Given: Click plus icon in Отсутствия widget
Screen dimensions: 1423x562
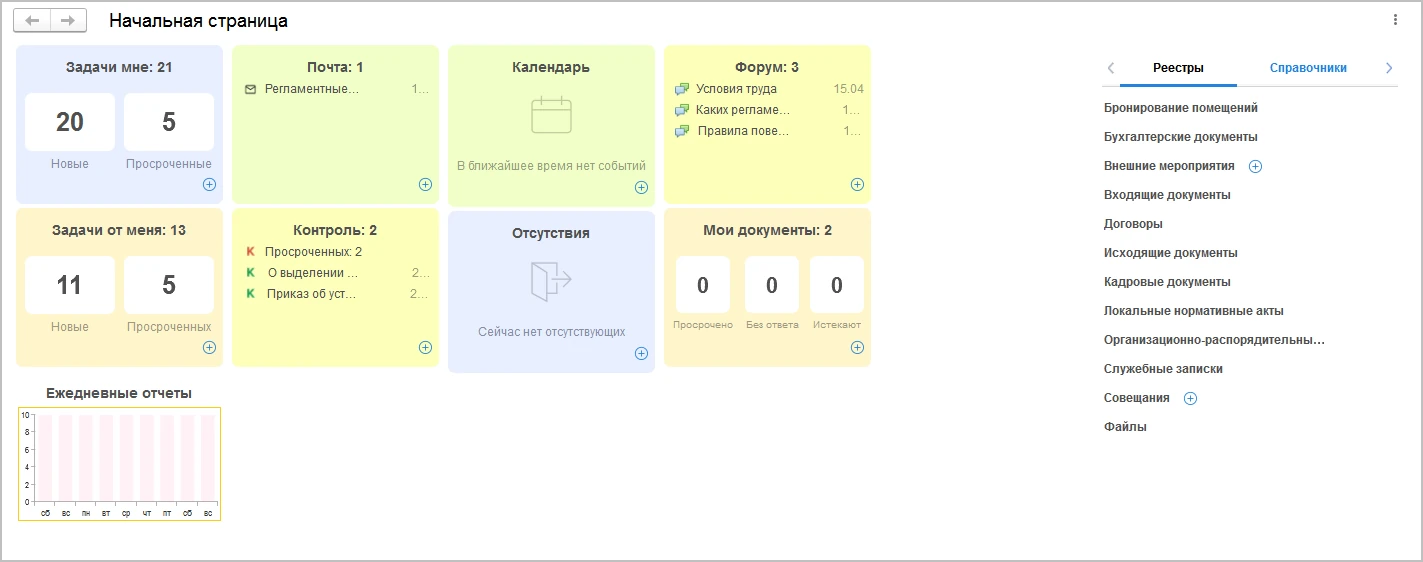Looking at the screenshot, I should (x=641, y=353).
